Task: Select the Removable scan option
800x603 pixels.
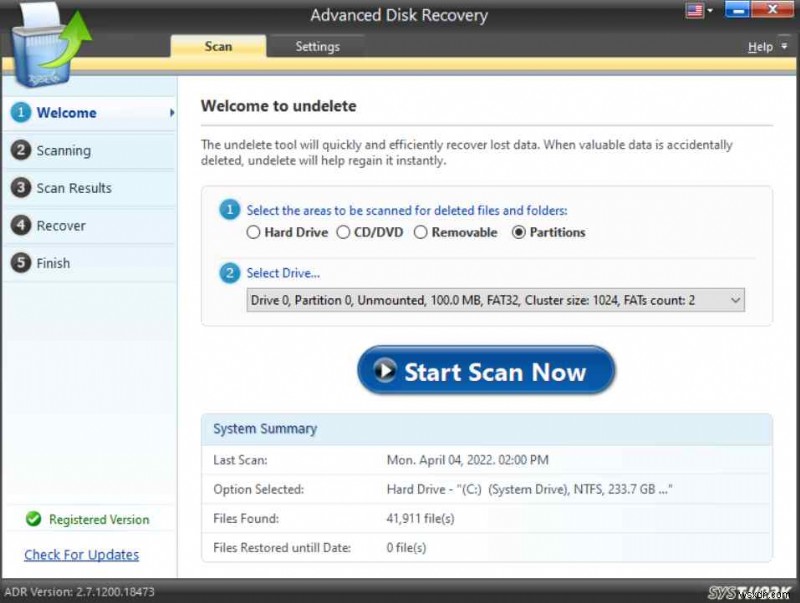Action: click(x=421, y=232)
